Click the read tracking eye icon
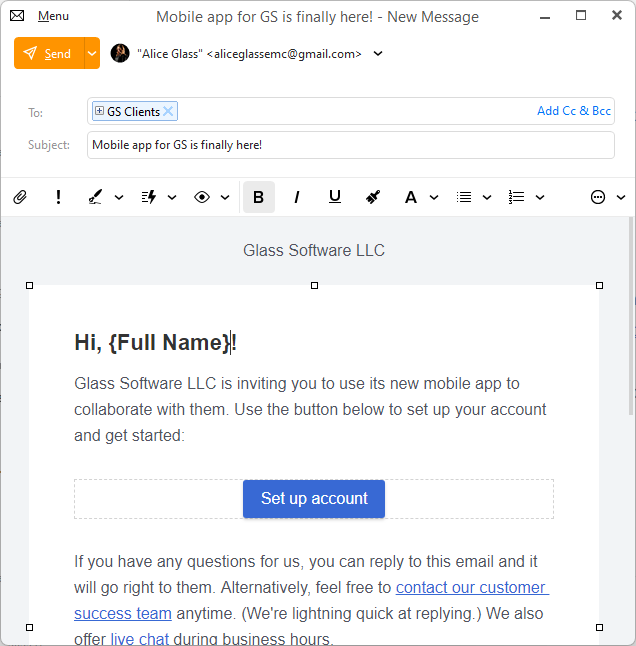This screenshot has width=636, height=646. click(x=202, y=197)
